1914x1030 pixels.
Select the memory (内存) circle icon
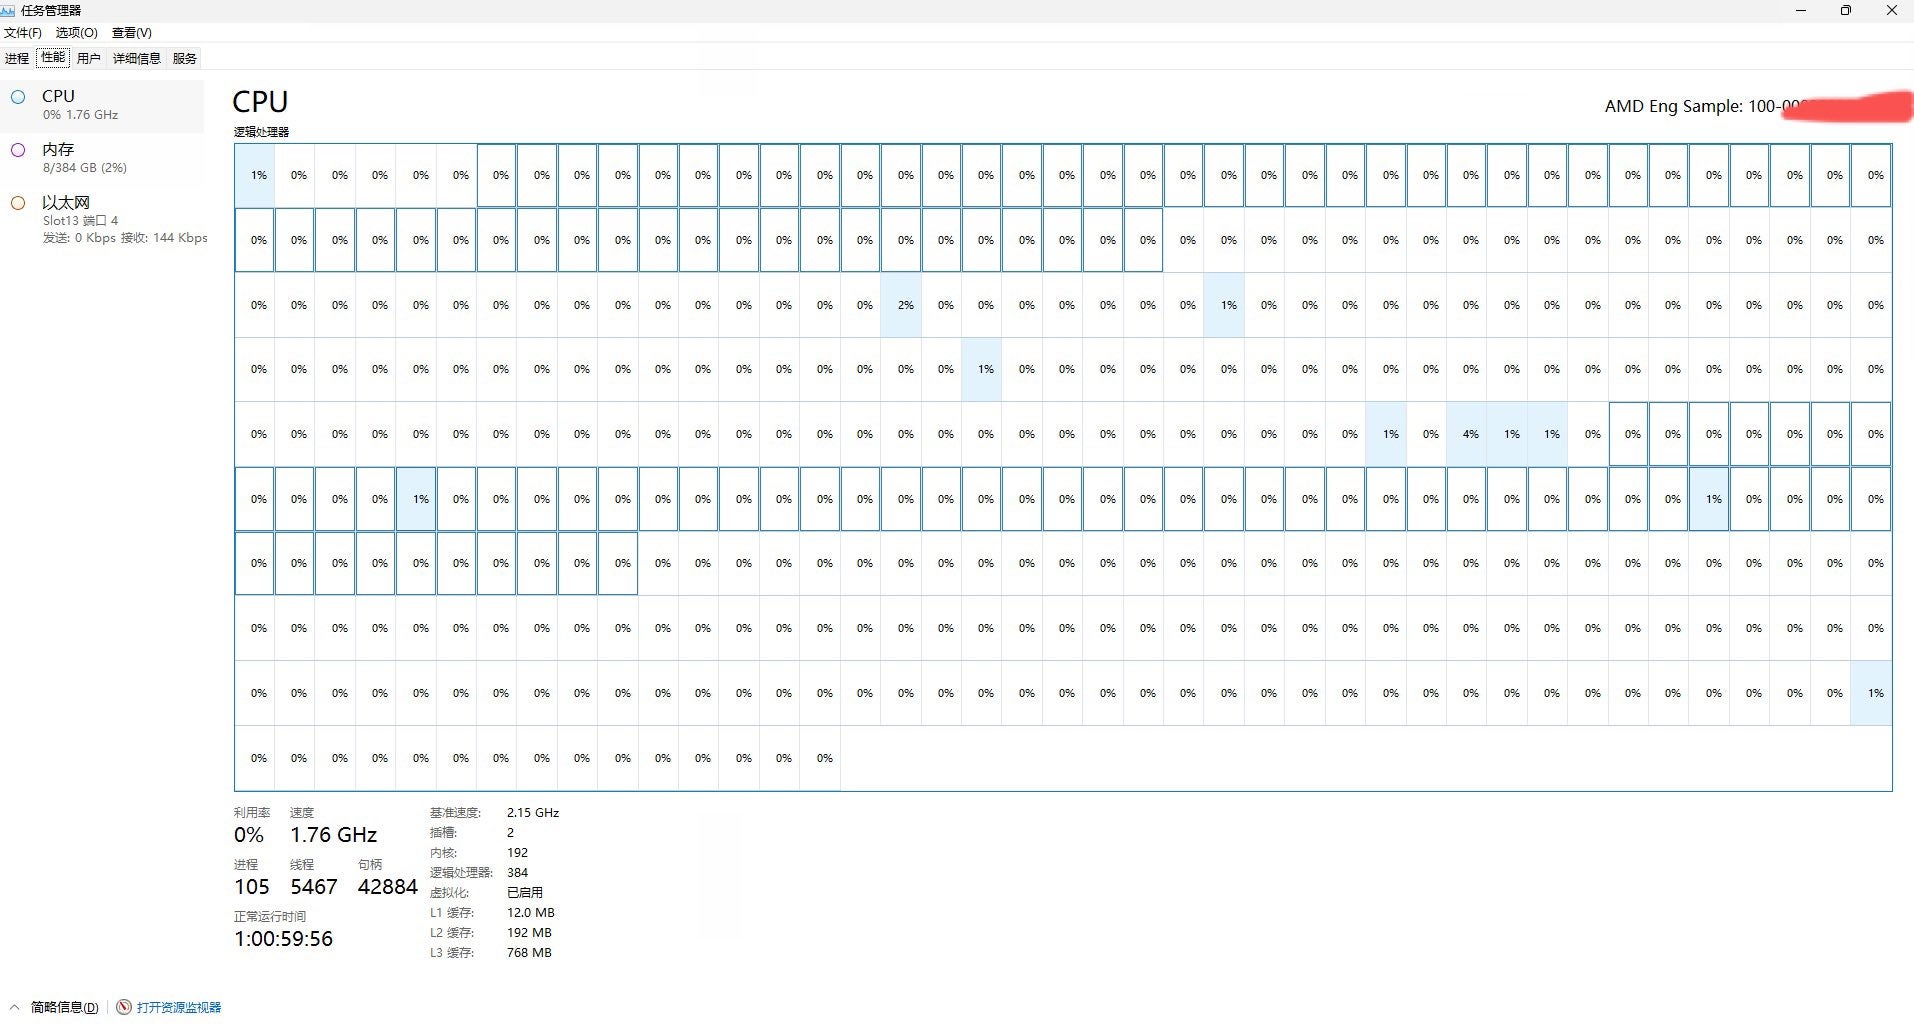point(18,150)
